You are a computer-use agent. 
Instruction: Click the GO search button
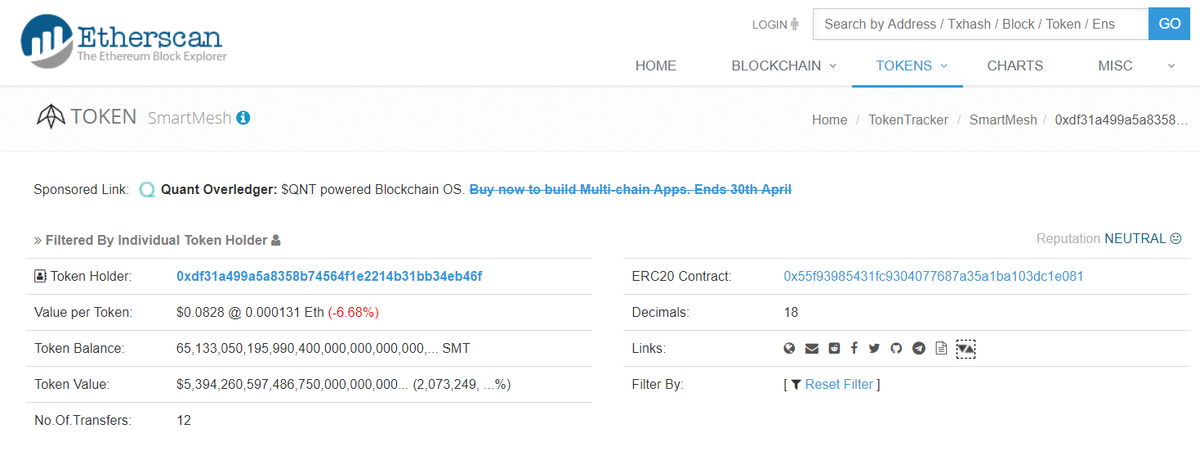tap(1169, 24)
